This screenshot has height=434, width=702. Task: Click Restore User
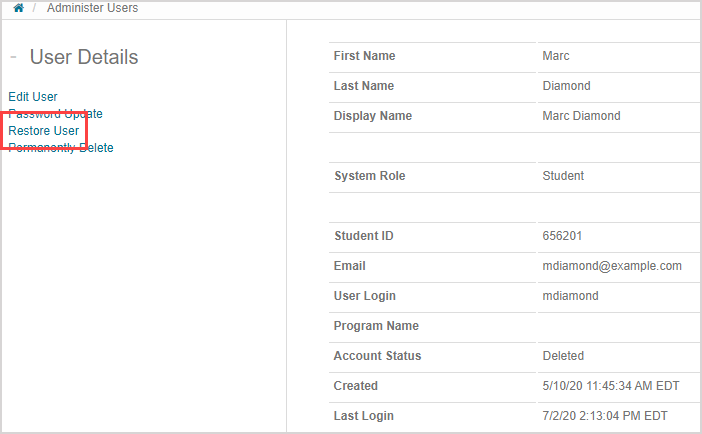44,131
